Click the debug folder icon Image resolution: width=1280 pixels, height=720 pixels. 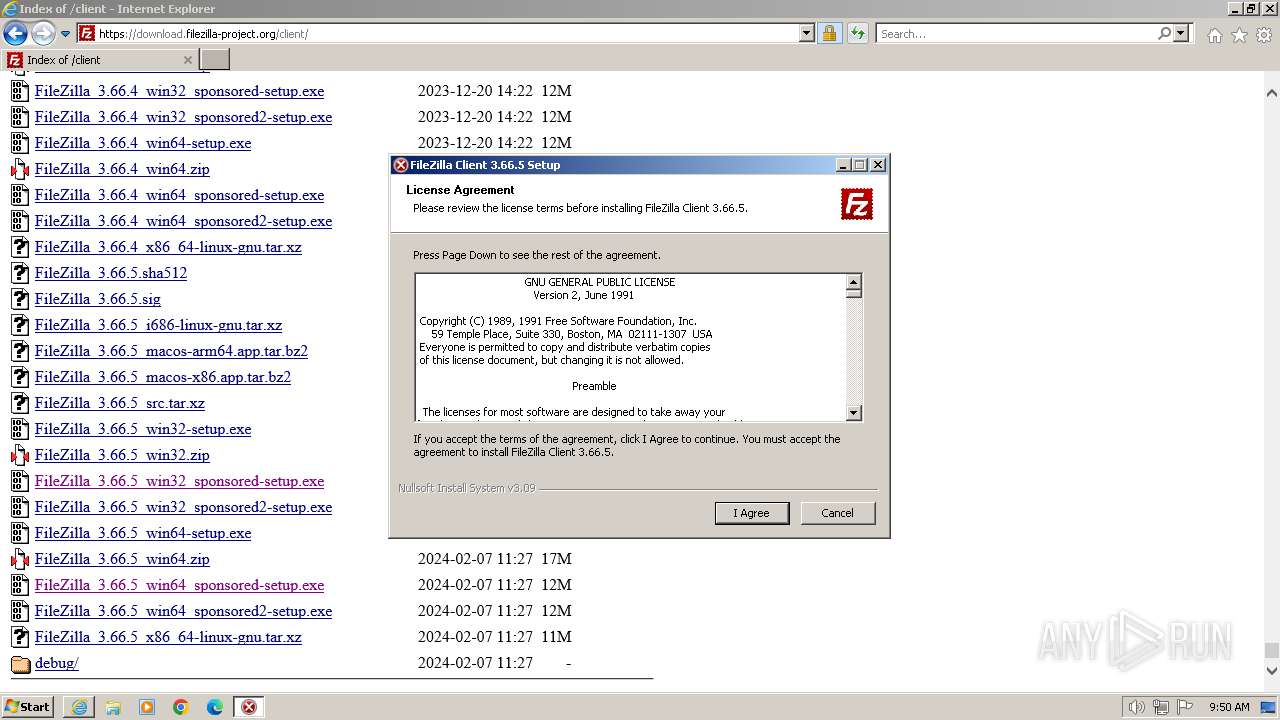click(20, 664)
